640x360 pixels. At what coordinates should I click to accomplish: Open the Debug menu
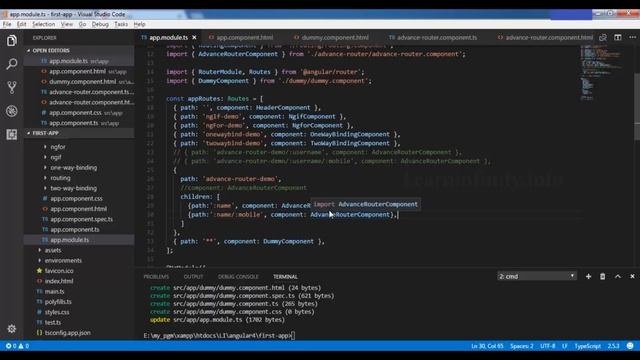(100, 24)
